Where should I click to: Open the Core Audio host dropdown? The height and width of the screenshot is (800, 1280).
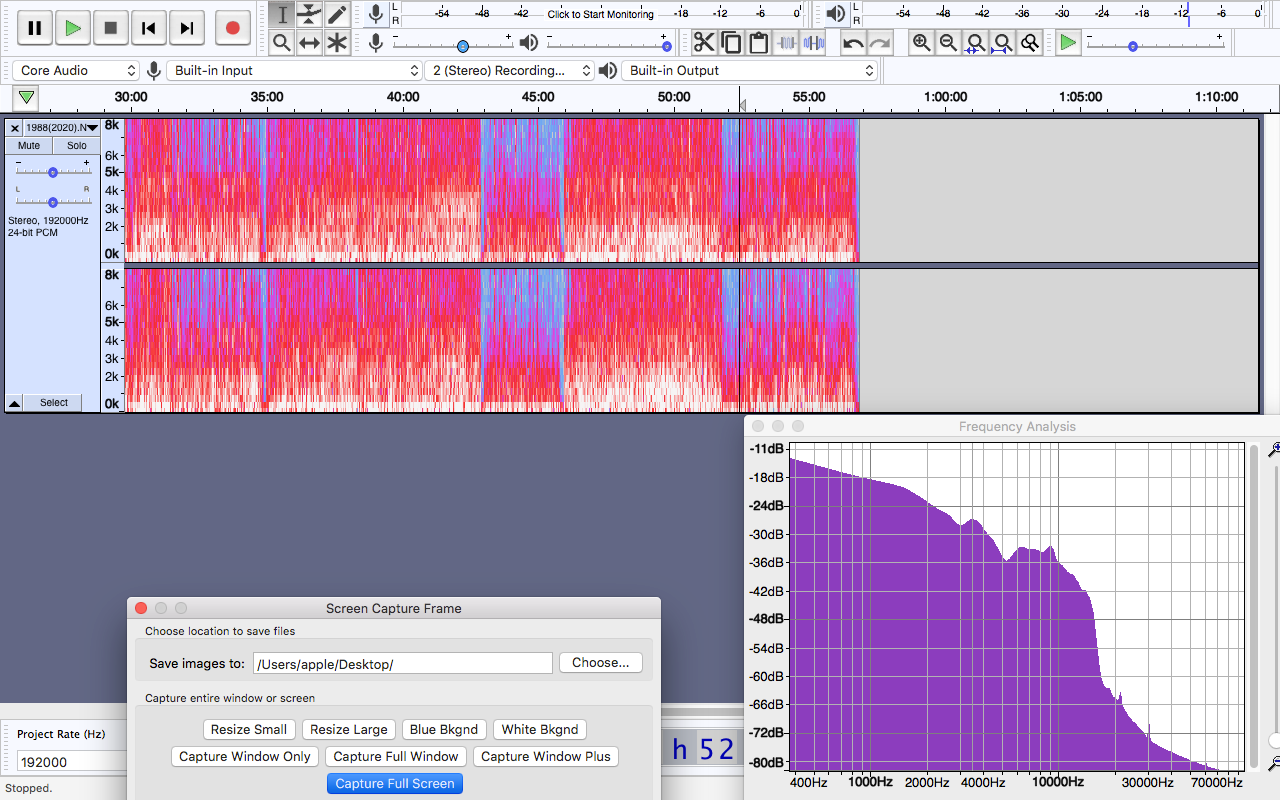[77, 71]
